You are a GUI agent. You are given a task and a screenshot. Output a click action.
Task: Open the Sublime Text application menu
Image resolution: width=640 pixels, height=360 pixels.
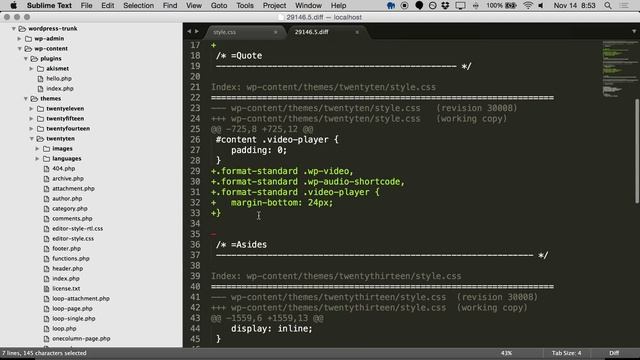point(49,6)
